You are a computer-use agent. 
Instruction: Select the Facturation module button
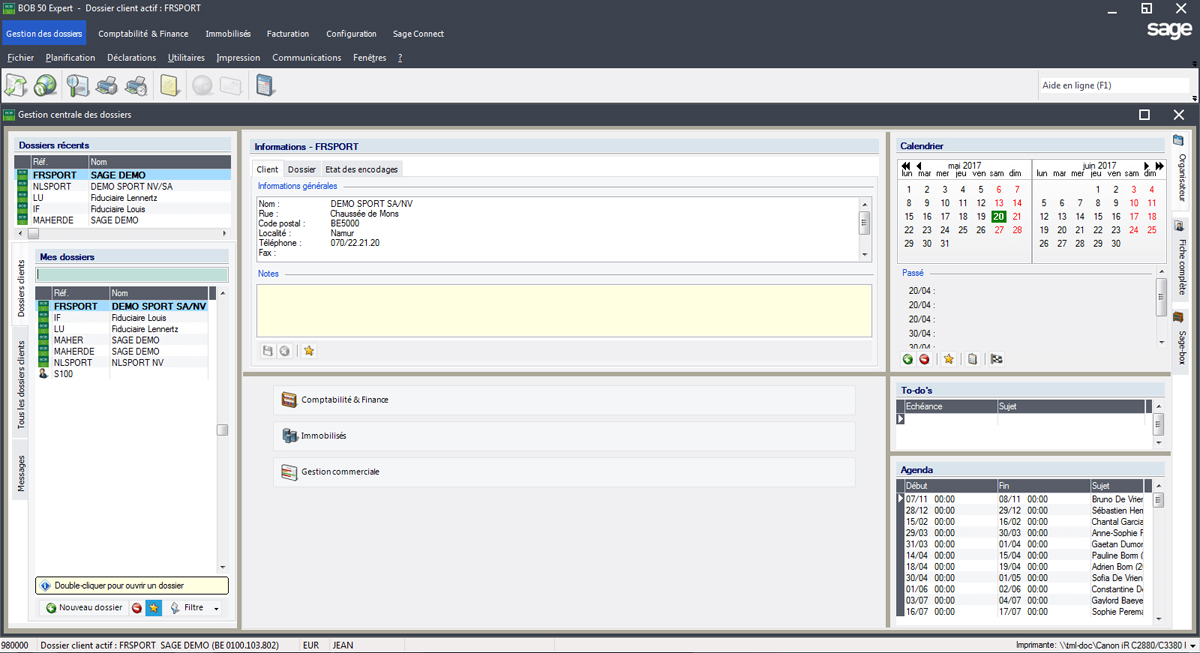click(288, 34)
